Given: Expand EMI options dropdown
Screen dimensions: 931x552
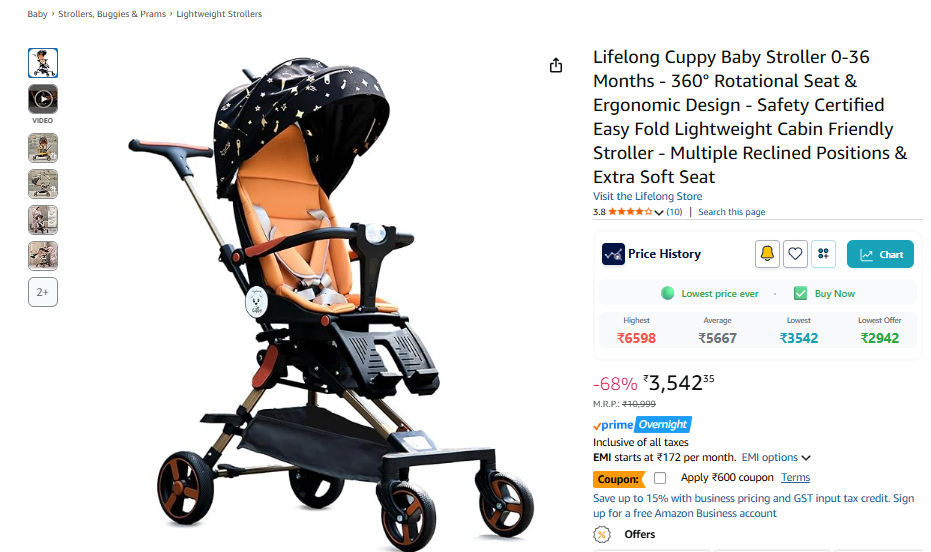Looking at the screenshot, I should tap(776, 458).
